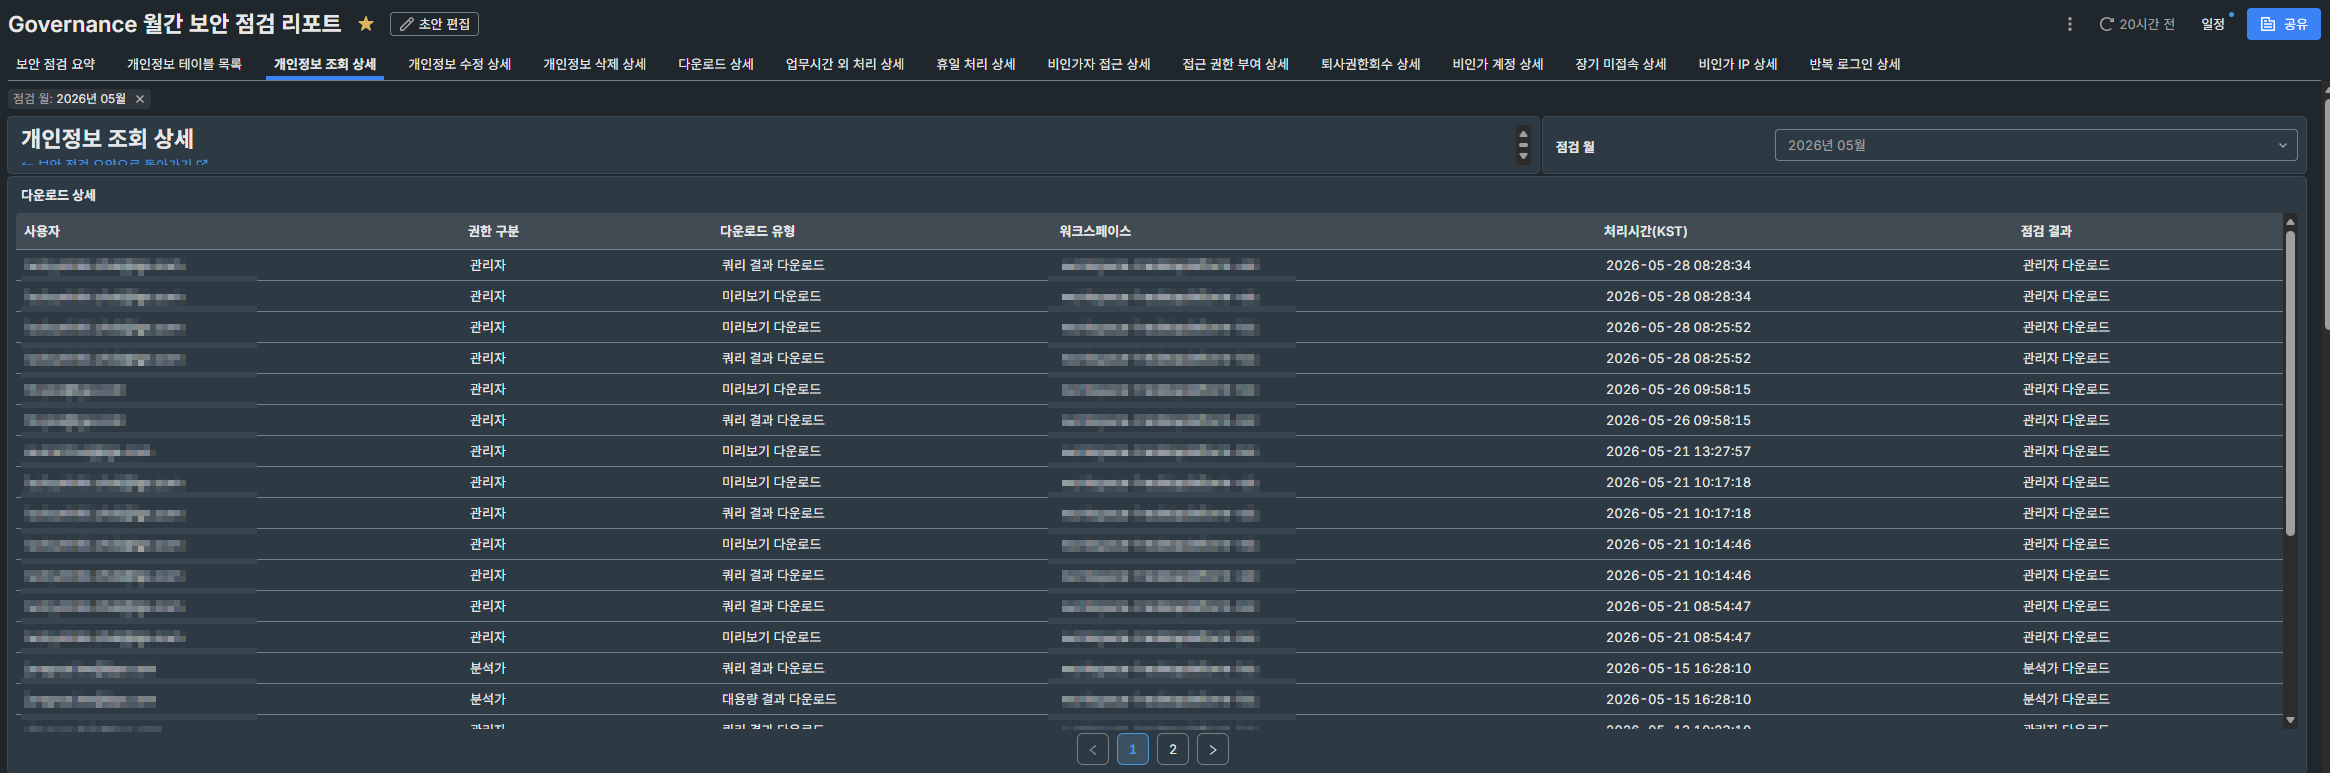Sort by the 권한 구분 column header
The image size is (2330, 773).
(493, 231)
